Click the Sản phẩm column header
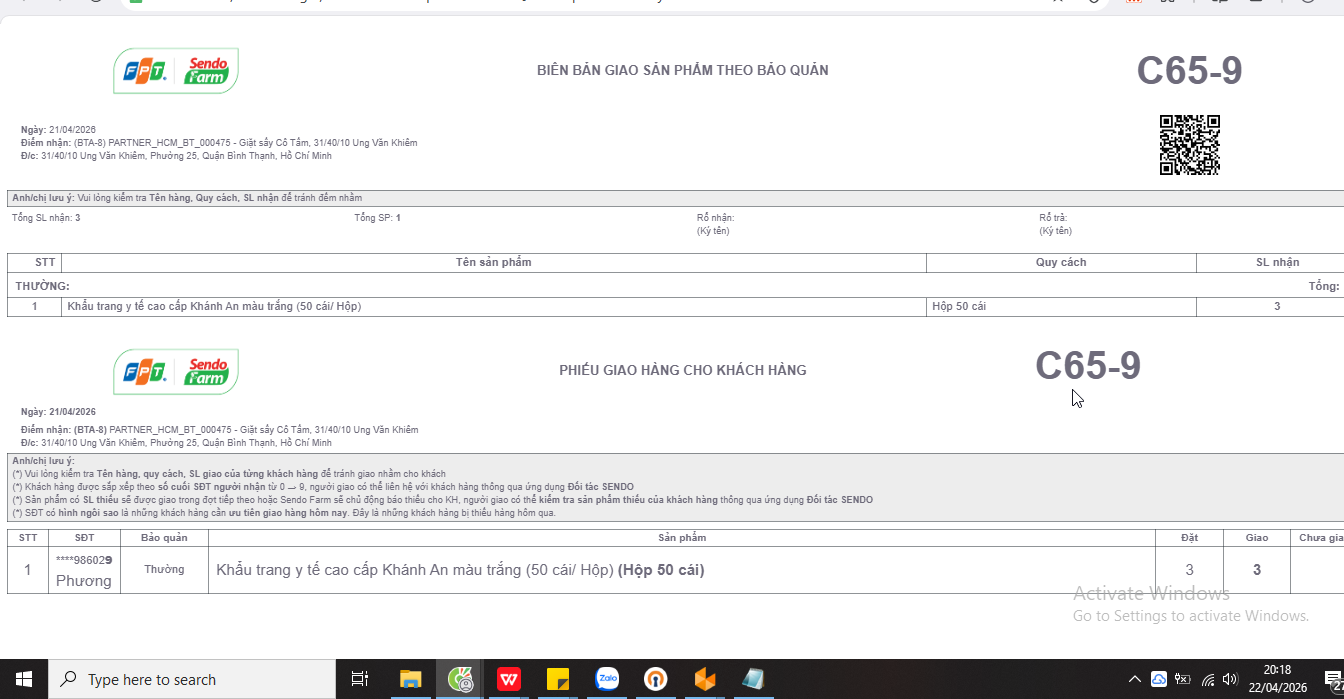 click(682, 537)
